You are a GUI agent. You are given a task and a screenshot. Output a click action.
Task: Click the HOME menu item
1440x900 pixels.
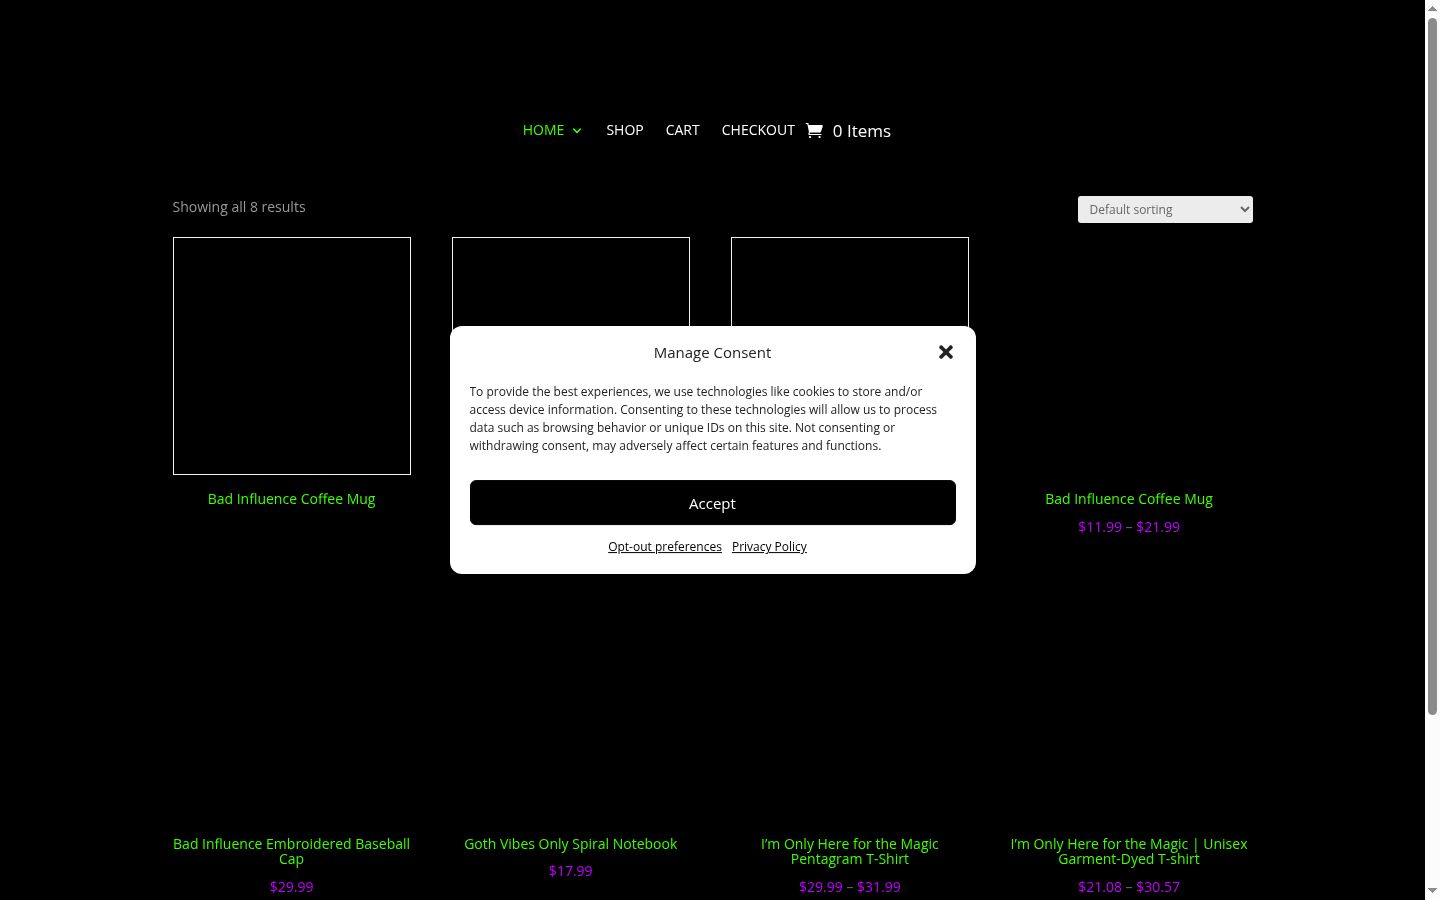543,130
